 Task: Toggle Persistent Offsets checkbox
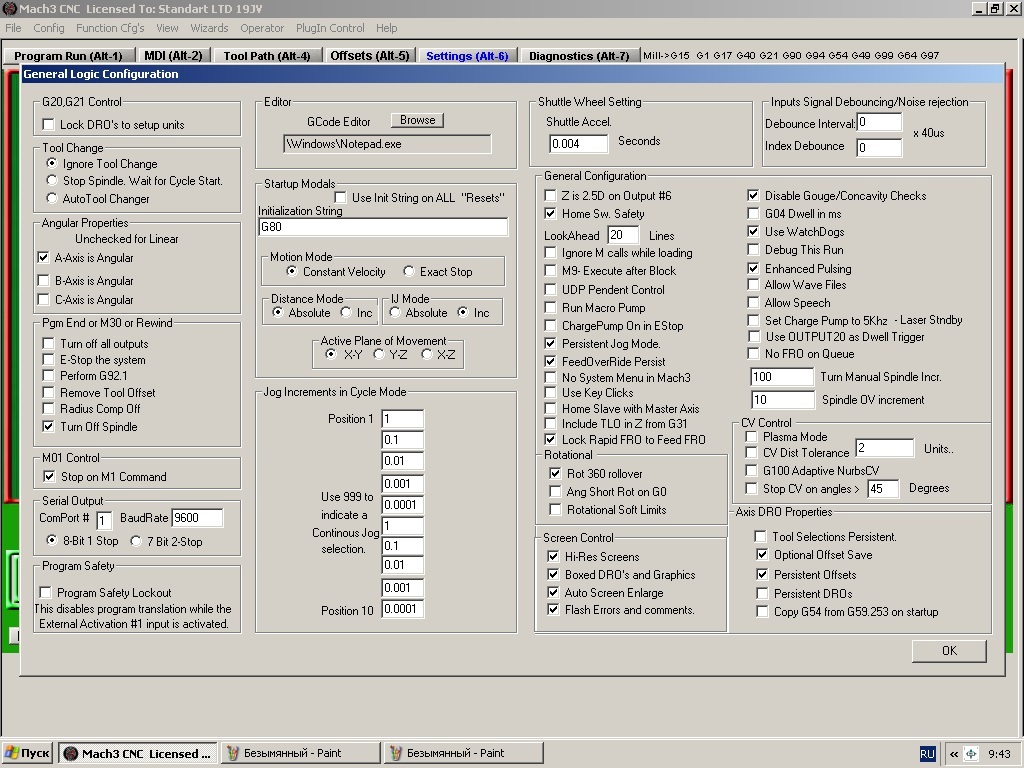click(x=761, y=574)
